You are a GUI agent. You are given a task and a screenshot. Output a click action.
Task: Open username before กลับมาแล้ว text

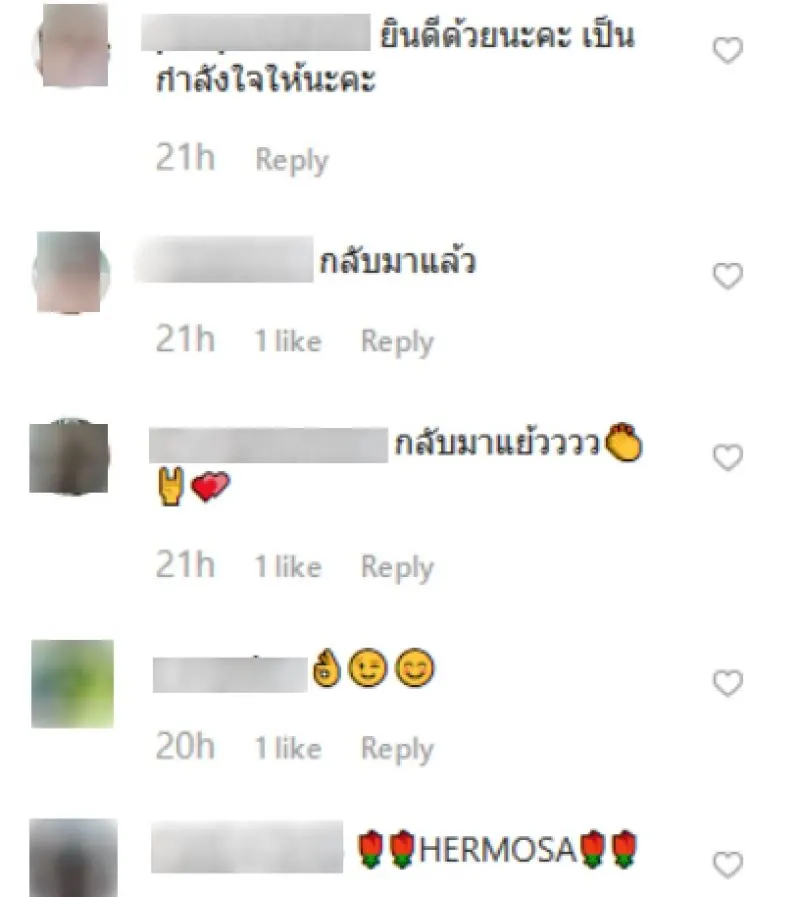pos(224,259)
